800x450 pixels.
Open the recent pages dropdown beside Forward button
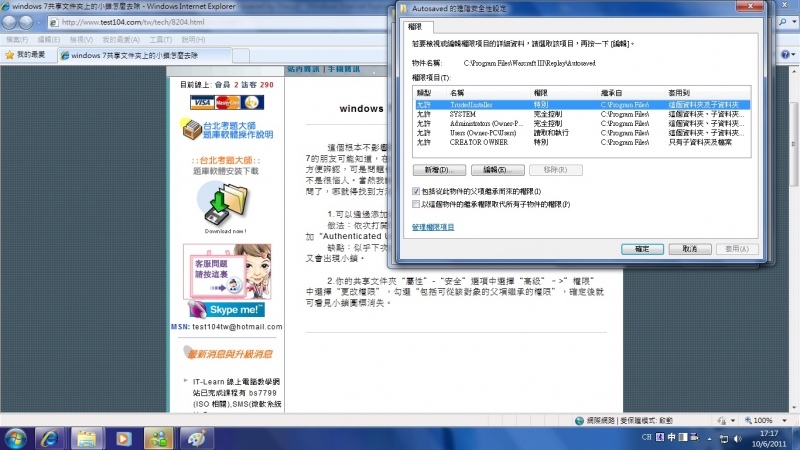click(x=39, y=22)
